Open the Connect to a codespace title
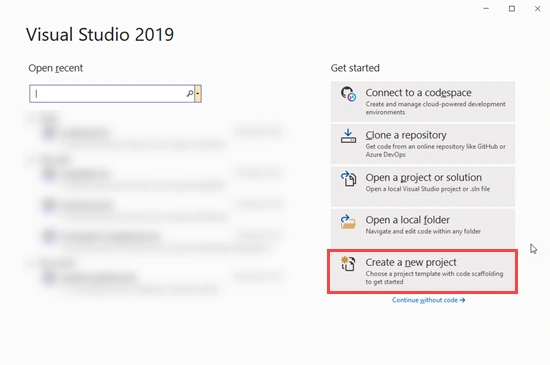This screenshot has width=550, height=365. [418, 93]
